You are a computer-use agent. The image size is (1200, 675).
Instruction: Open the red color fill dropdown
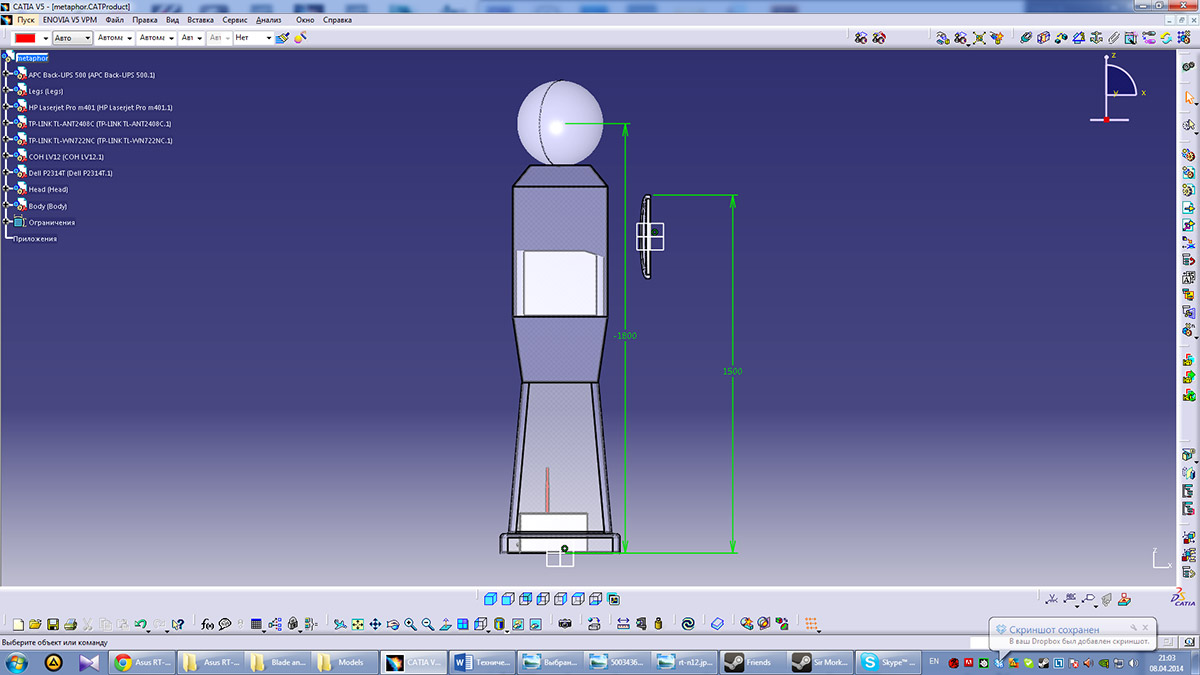tap(45, 38)
